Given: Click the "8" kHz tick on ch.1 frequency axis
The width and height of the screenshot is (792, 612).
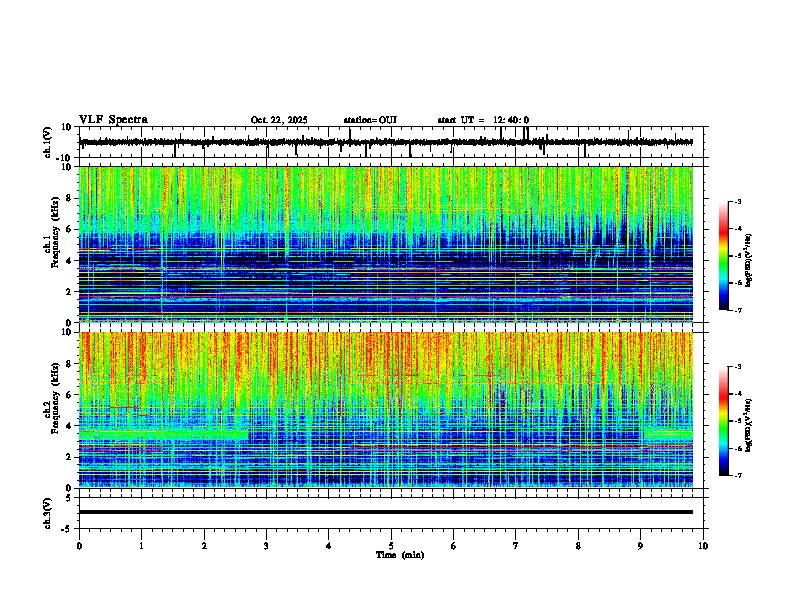Looking at the screenshot, I should (70, 198).
